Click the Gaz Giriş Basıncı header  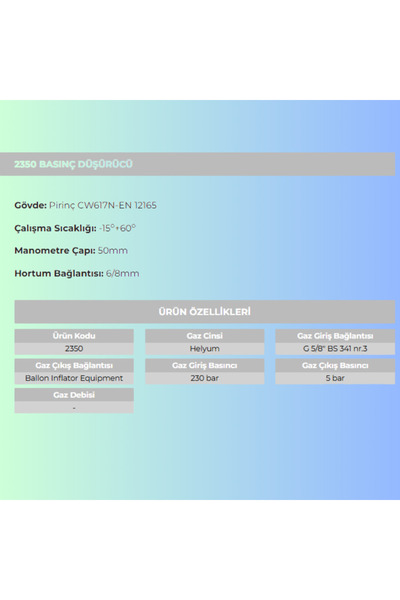pyautogui.click(x=204, y=365)
